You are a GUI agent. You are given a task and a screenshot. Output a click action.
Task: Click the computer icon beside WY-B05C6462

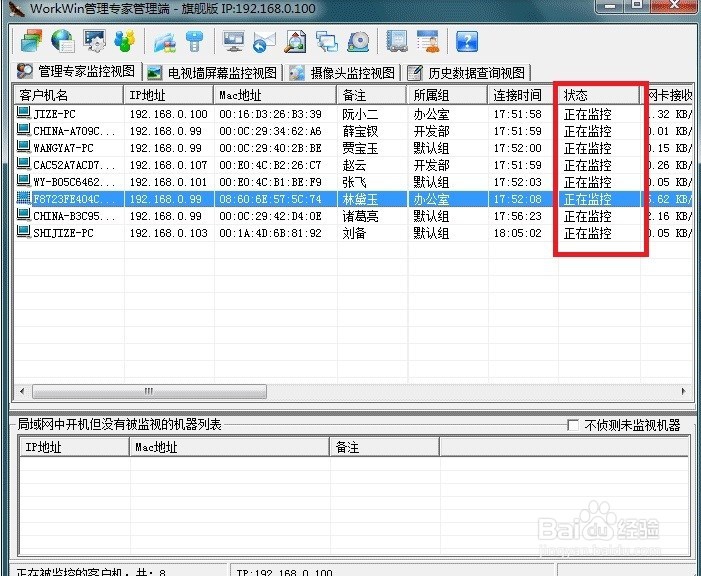coord(24,181)
